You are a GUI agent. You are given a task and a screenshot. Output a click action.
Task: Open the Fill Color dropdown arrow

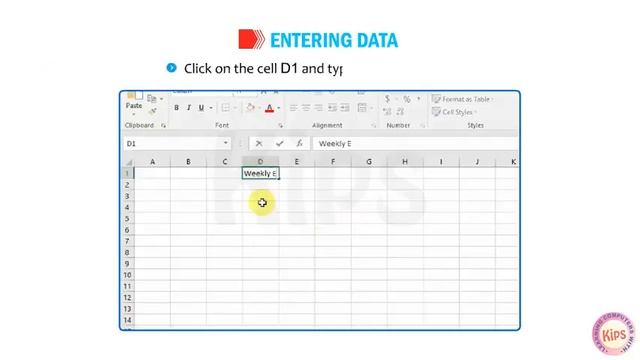260,108
